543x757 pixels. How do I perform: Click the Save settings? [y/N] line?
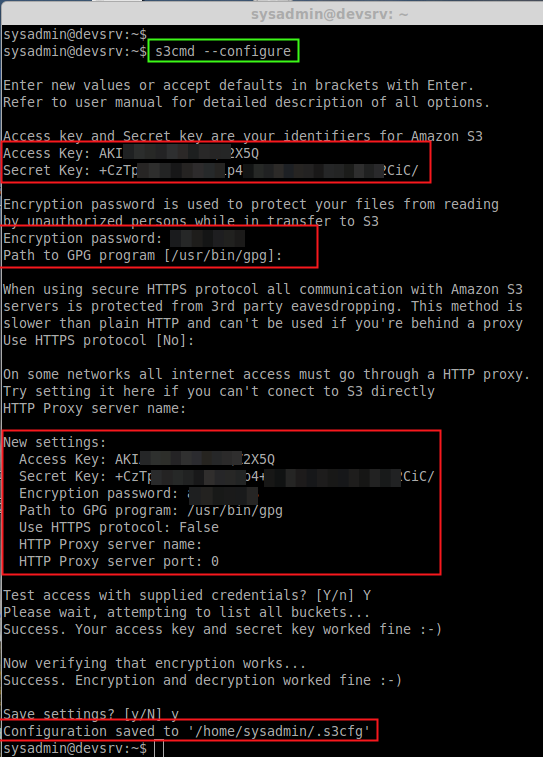[x=91, y=714]
